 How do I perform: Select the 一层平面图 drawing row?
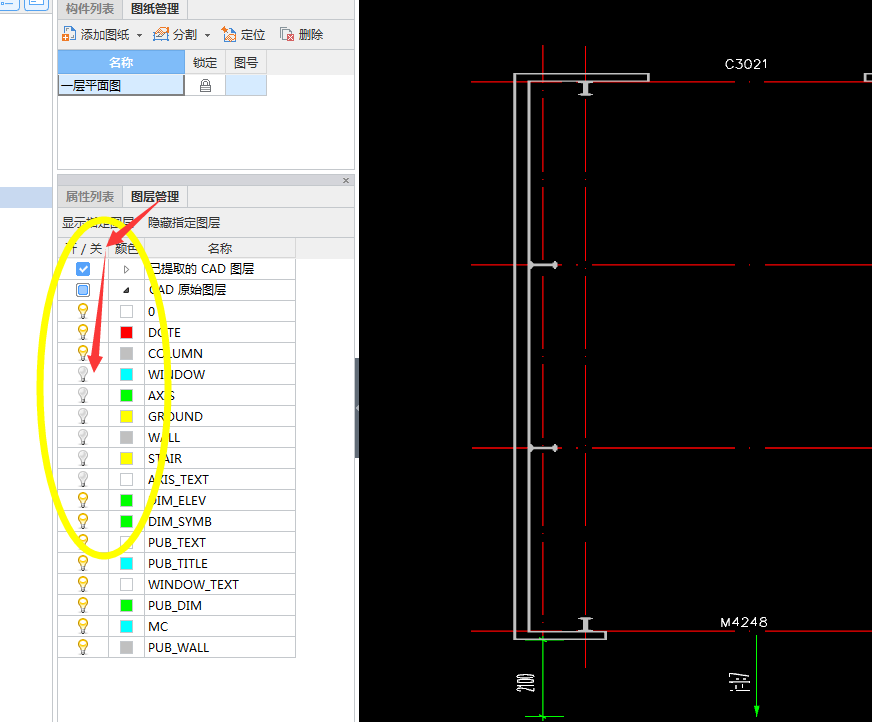point(121,86)
